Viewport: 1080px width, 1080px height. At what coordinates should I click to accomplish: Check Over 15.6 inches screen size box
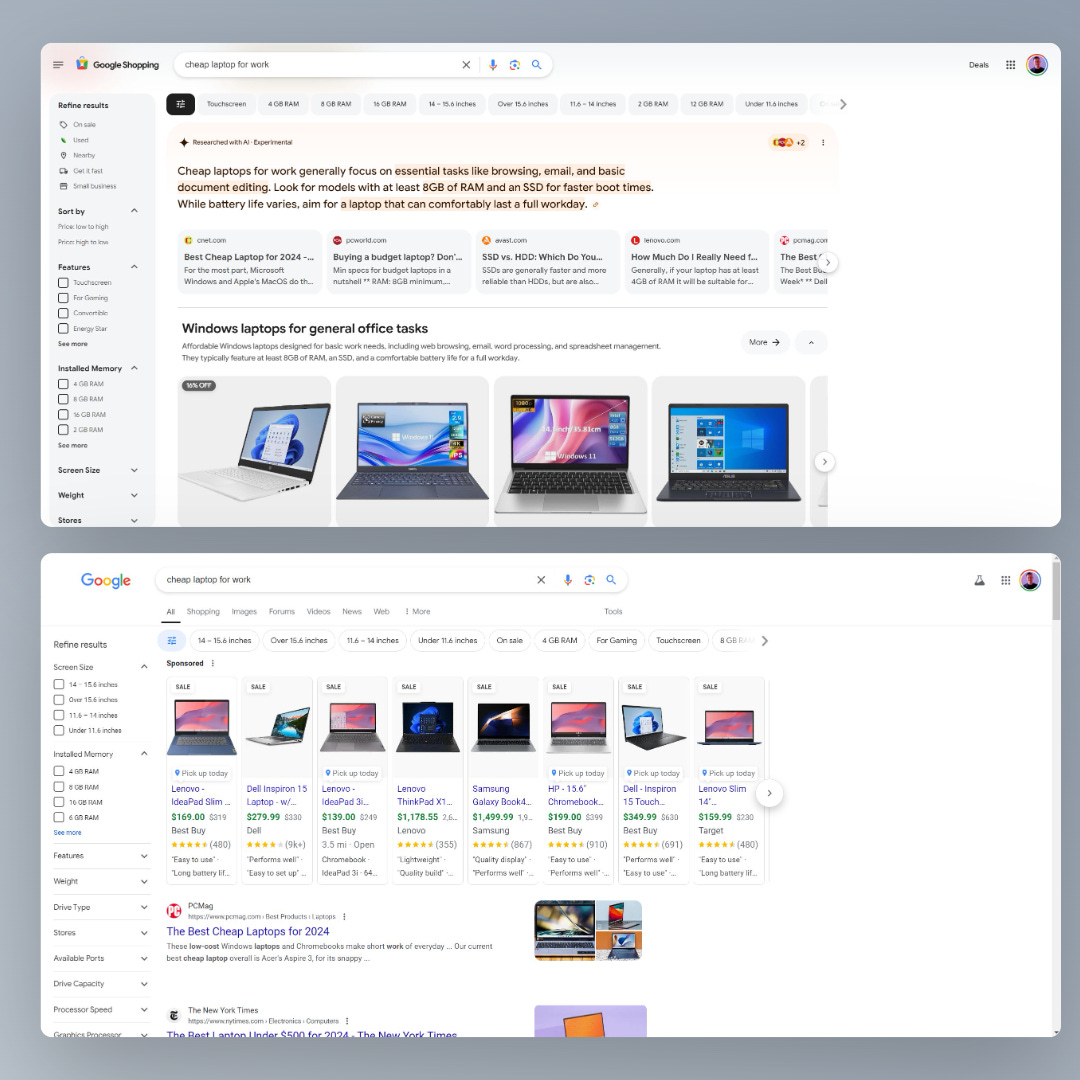59,700
